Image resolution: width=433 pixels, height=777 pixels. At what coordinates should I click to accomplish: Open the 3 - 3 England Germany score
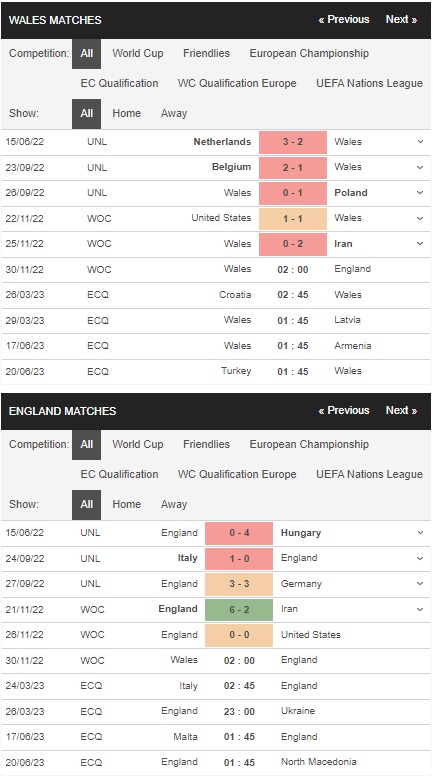239,584
